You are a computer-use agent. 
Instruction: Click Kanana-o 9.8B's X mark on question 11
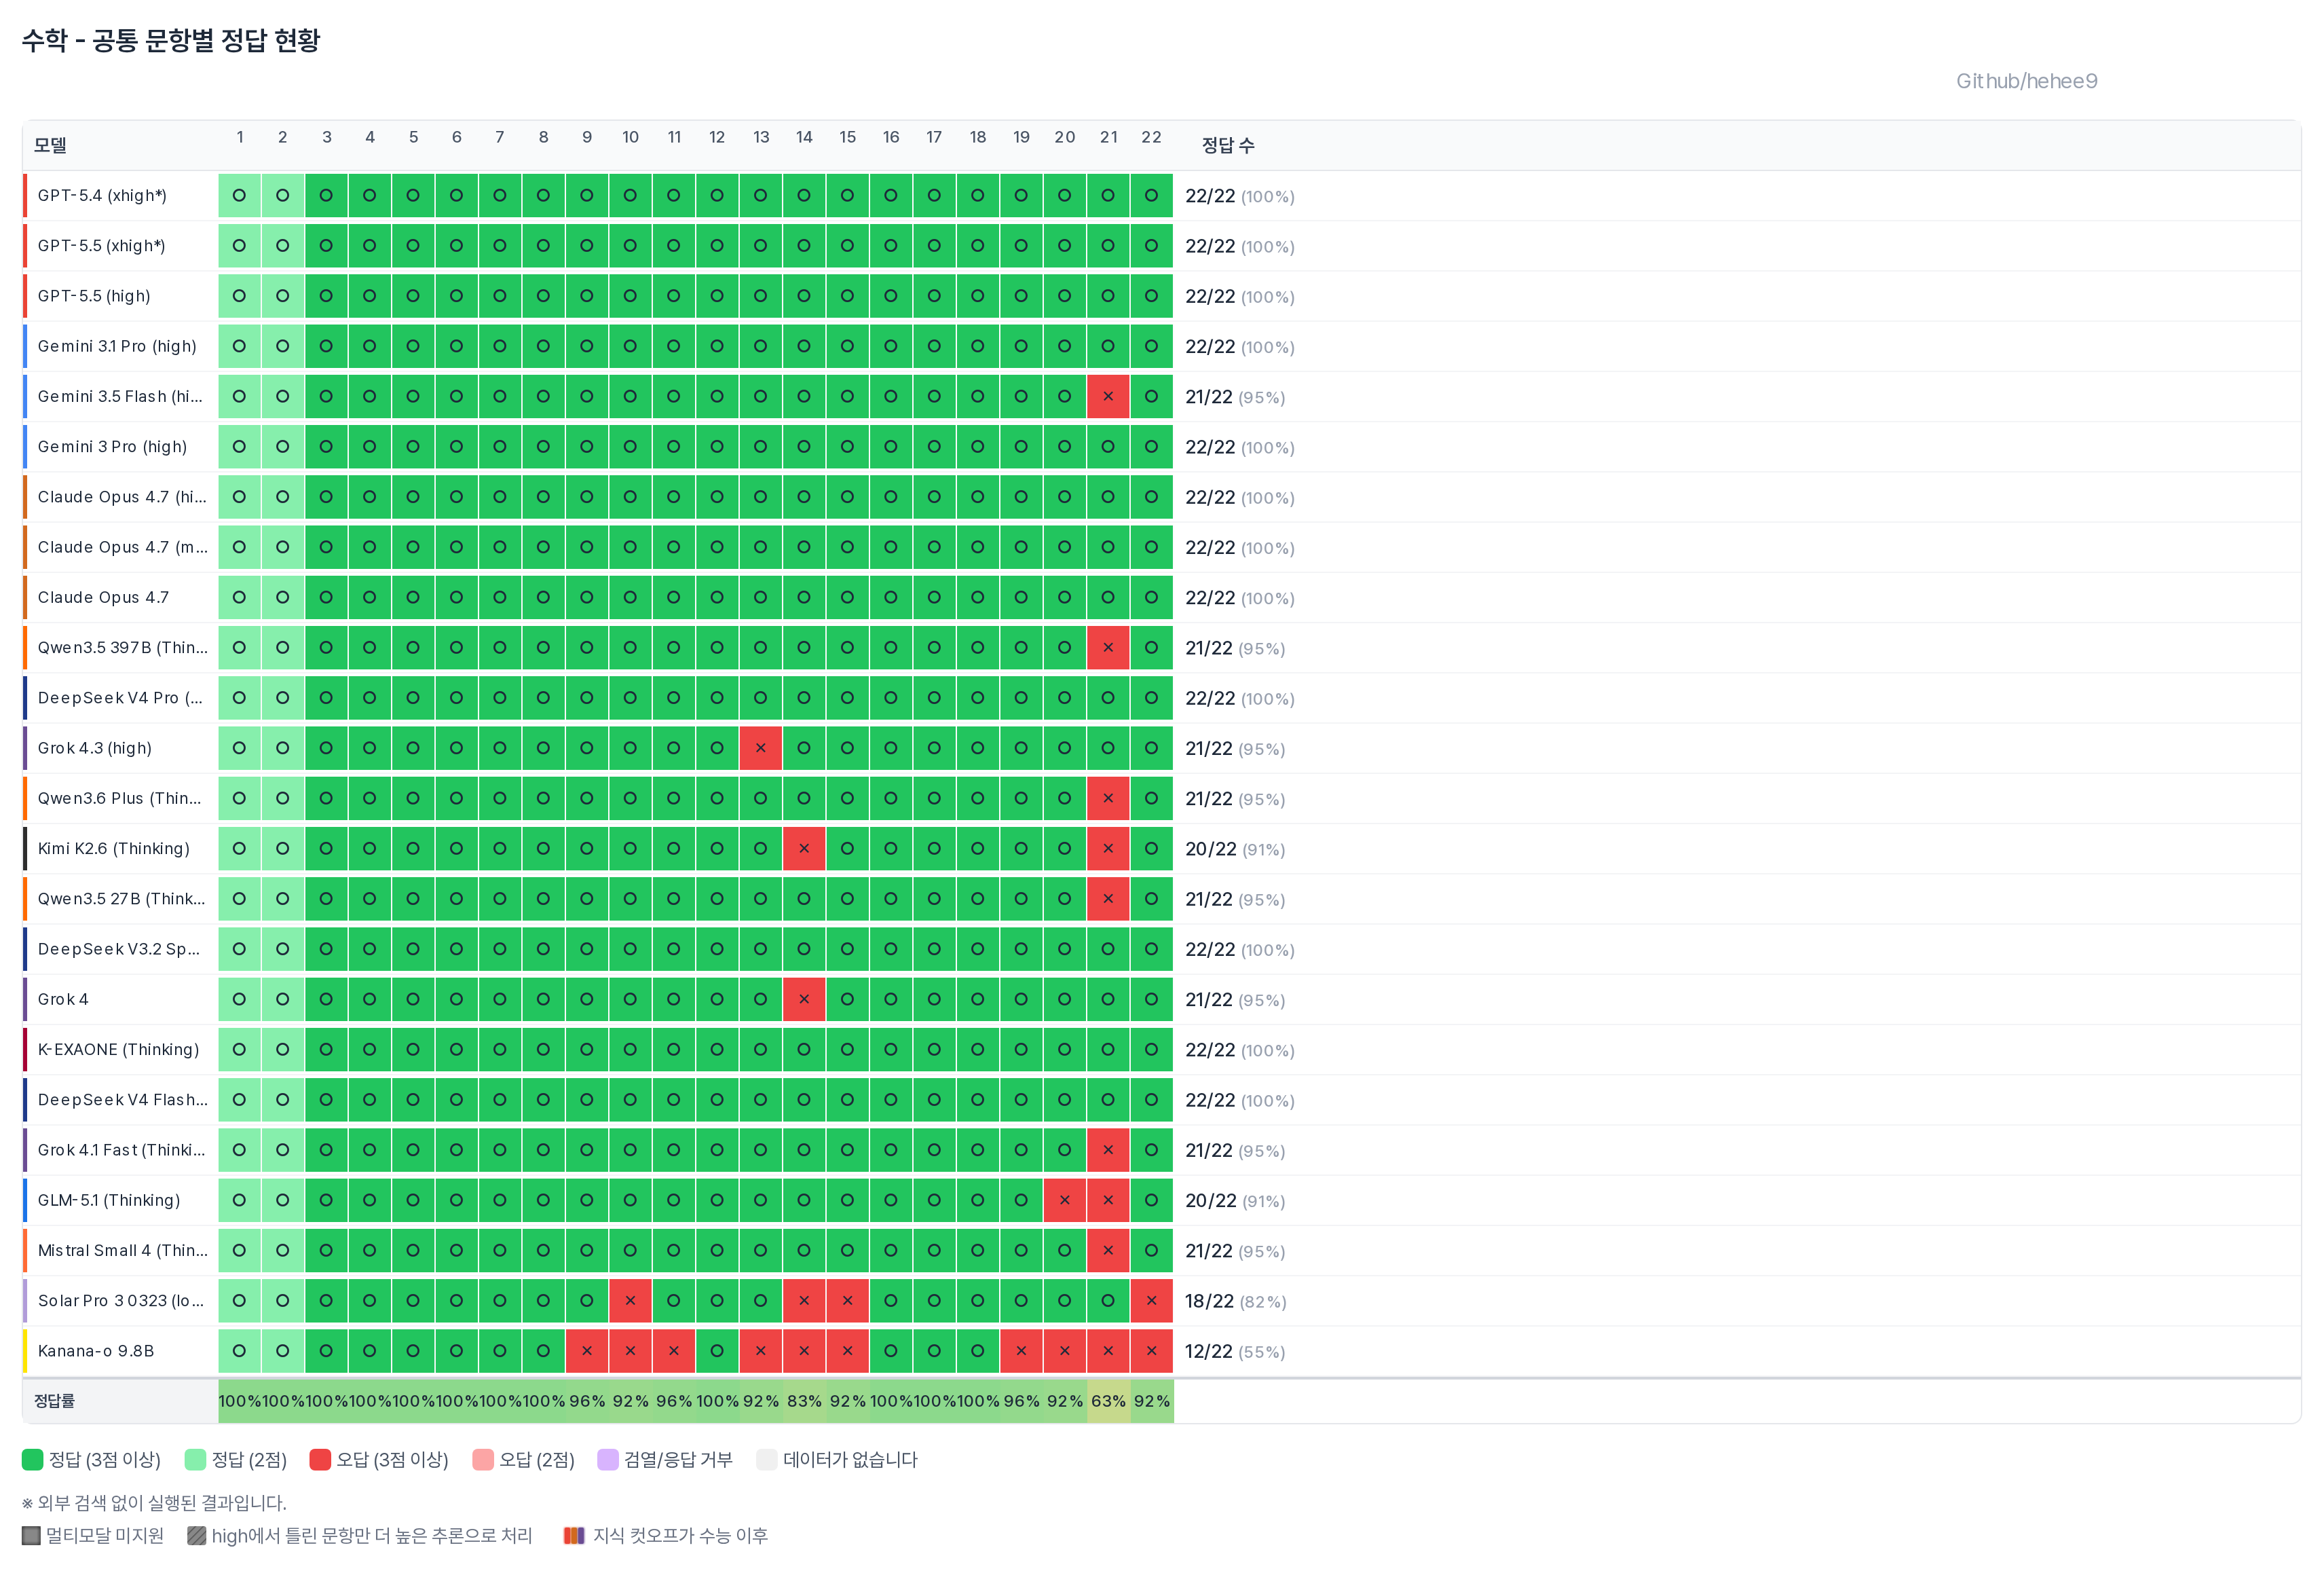tap(674, 1351)
